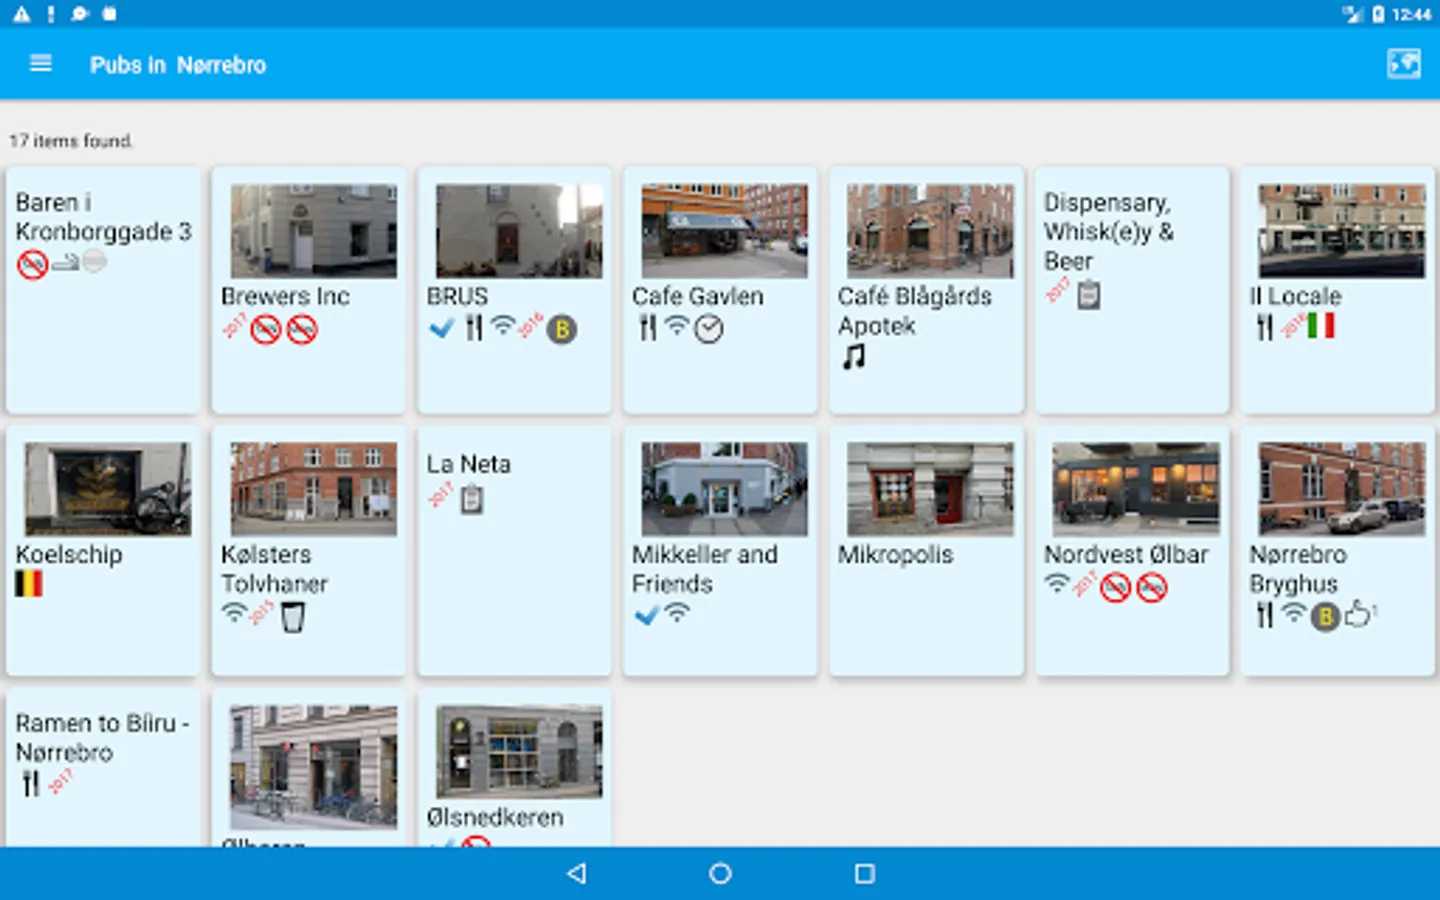The width and height of the screenshot is (1440, 900).
Task: Tap the music note on Café Blågårds Apotek
Action: point(854,356)
